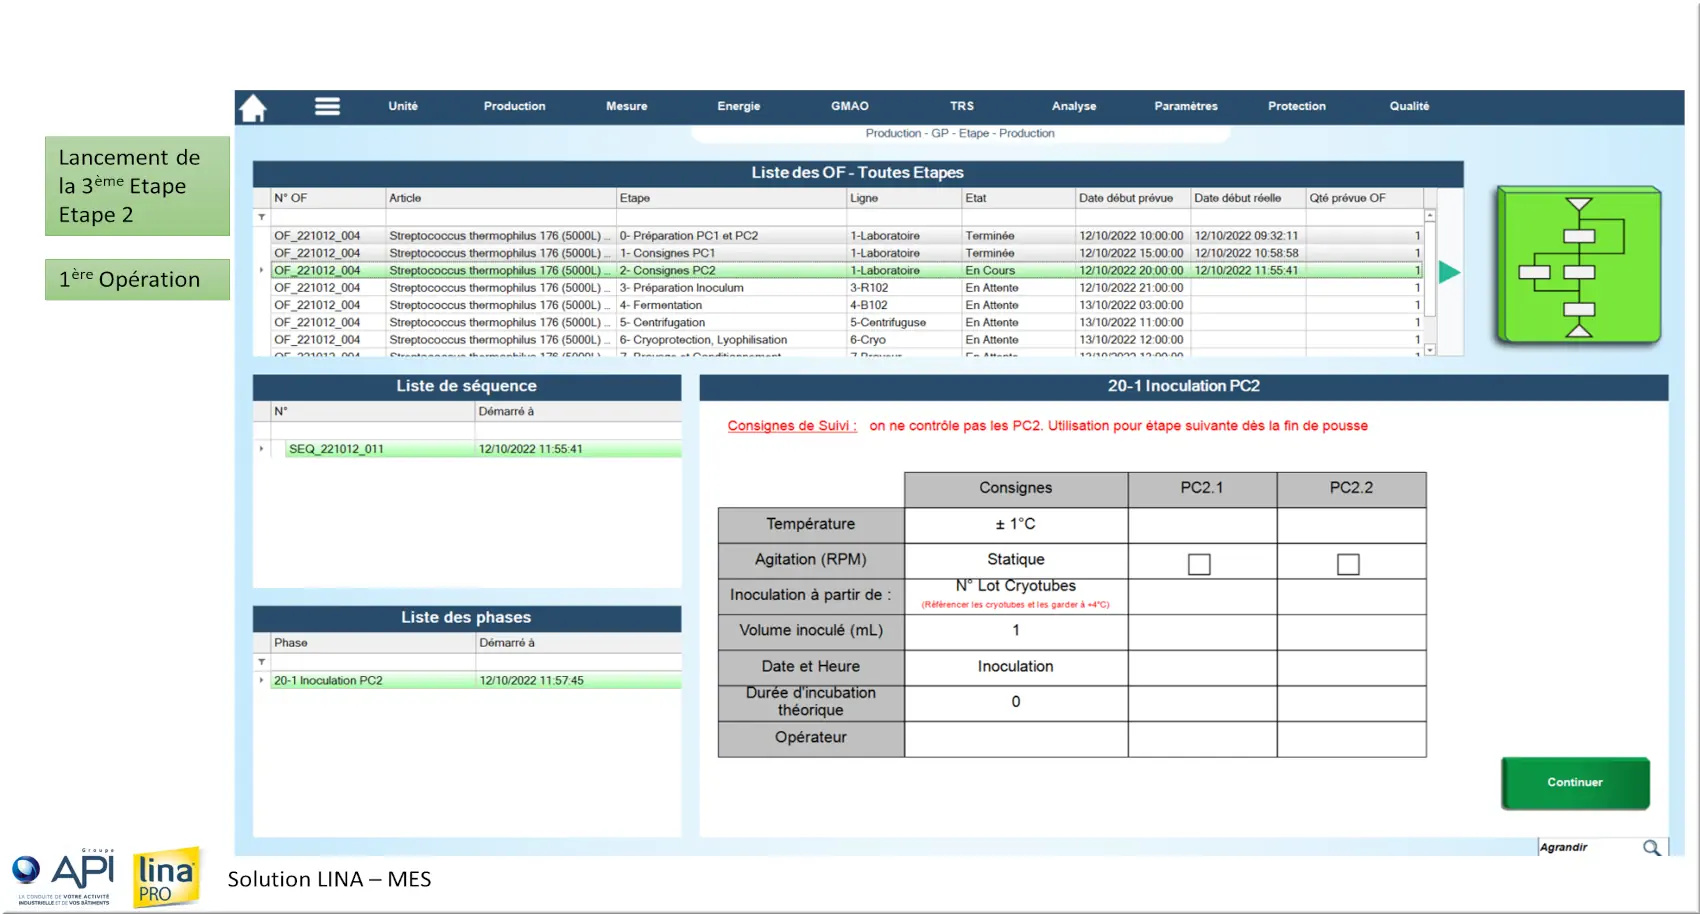The image size is (1700, 914).
Task: Click the green play arrow beside the OF list
Action: [x=1449, y=272]
